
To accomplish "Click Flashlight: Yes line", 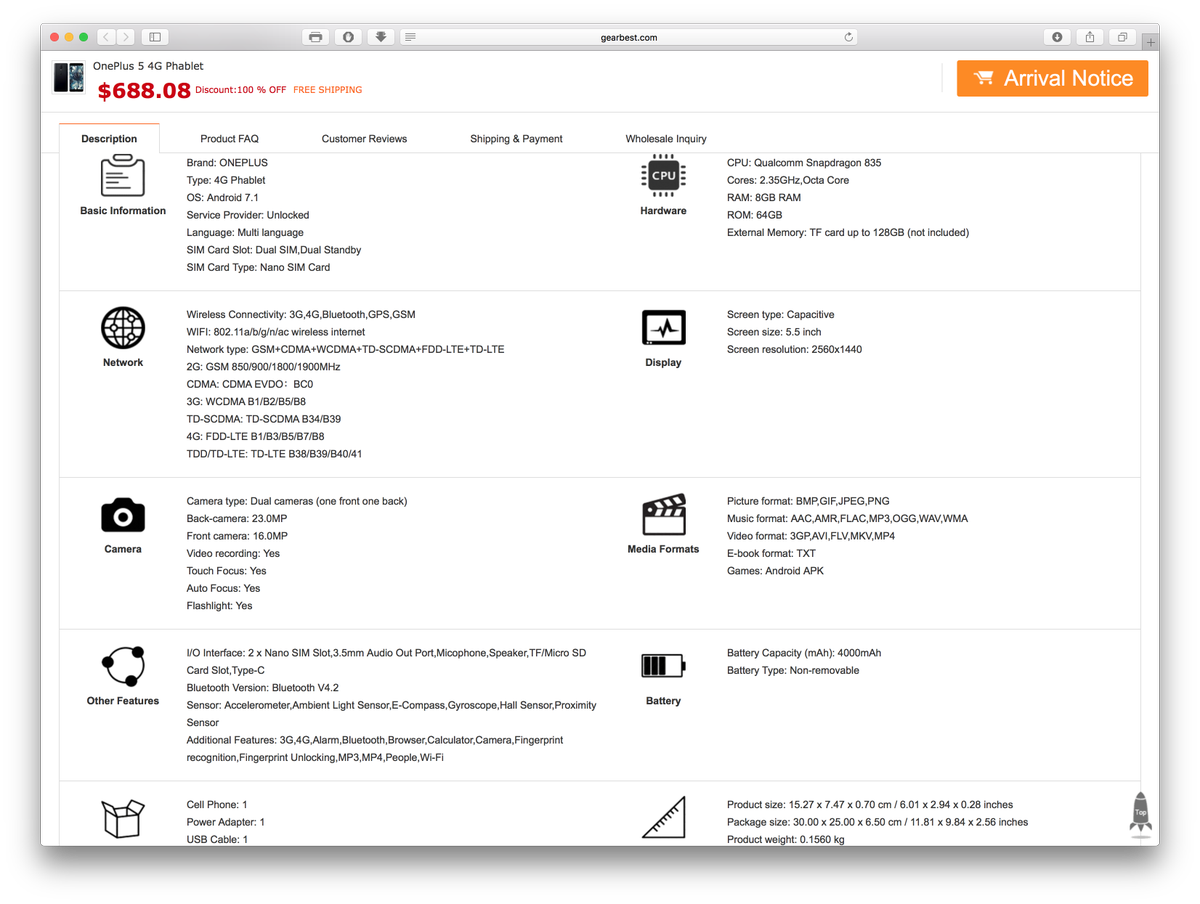I will point(219,606).
